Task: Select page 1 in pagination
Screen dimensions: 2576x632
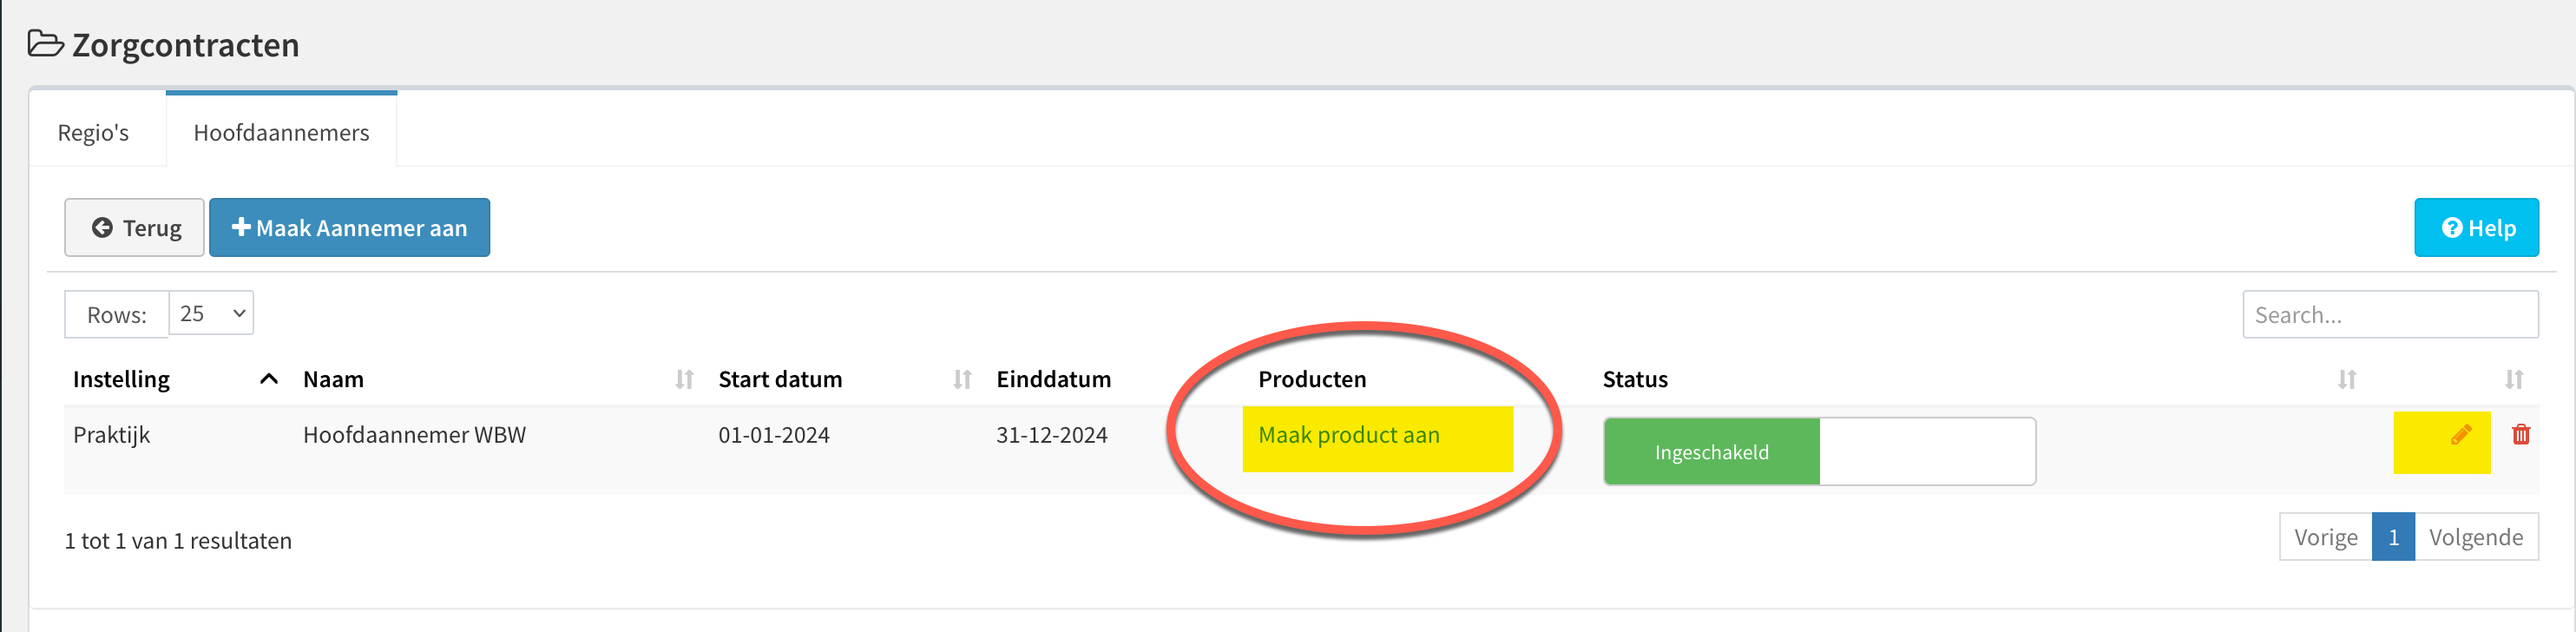Action: tap(2393, 537)
